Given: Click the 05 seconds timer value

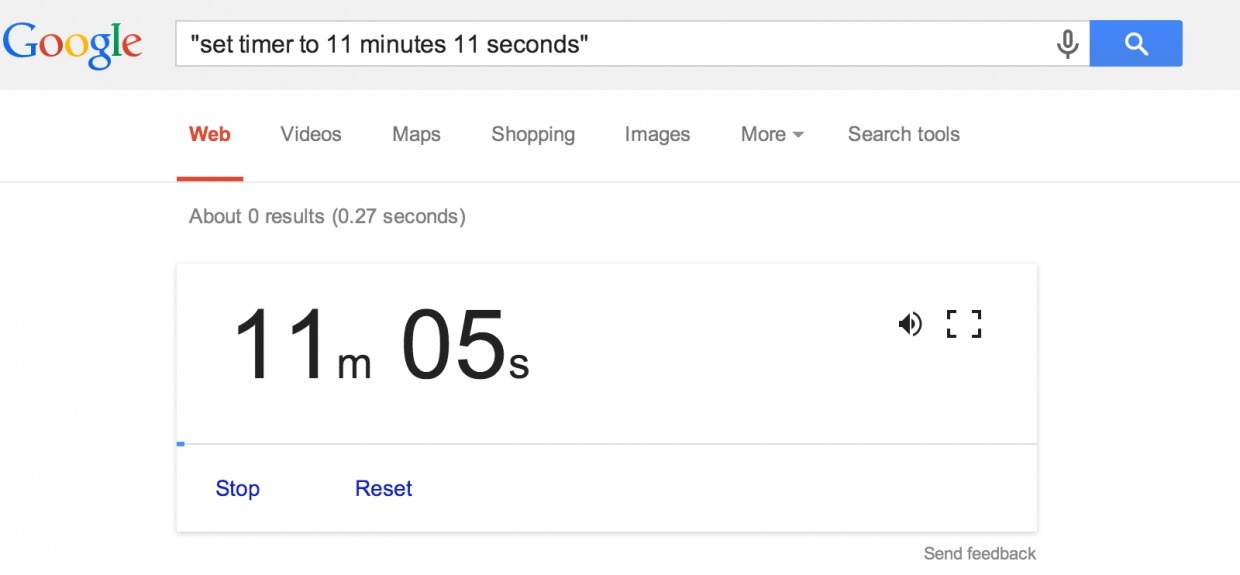Looking at the screenshot, I should tap(454, 346).
